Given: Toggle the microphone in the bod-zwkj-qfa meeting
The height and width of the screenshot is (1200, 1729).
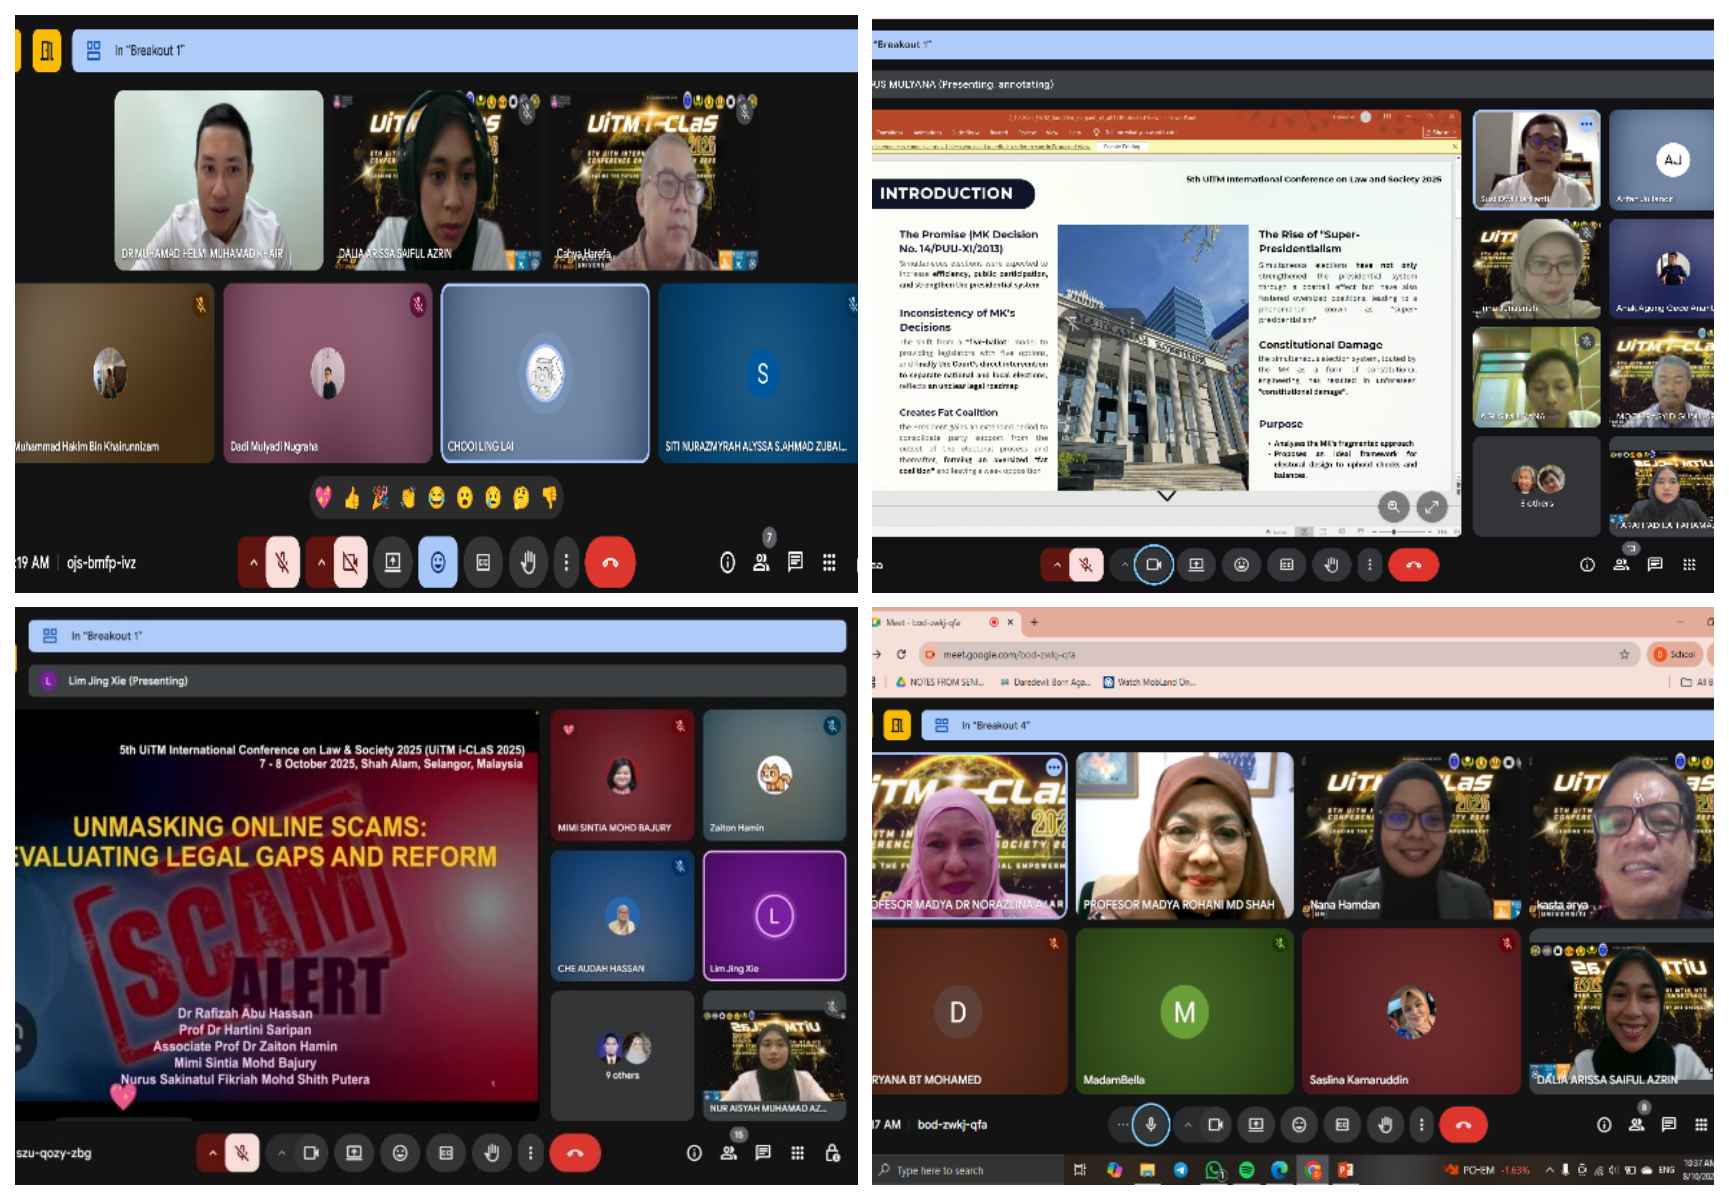Looking at the screenshot, I should pos(1150,1125).
